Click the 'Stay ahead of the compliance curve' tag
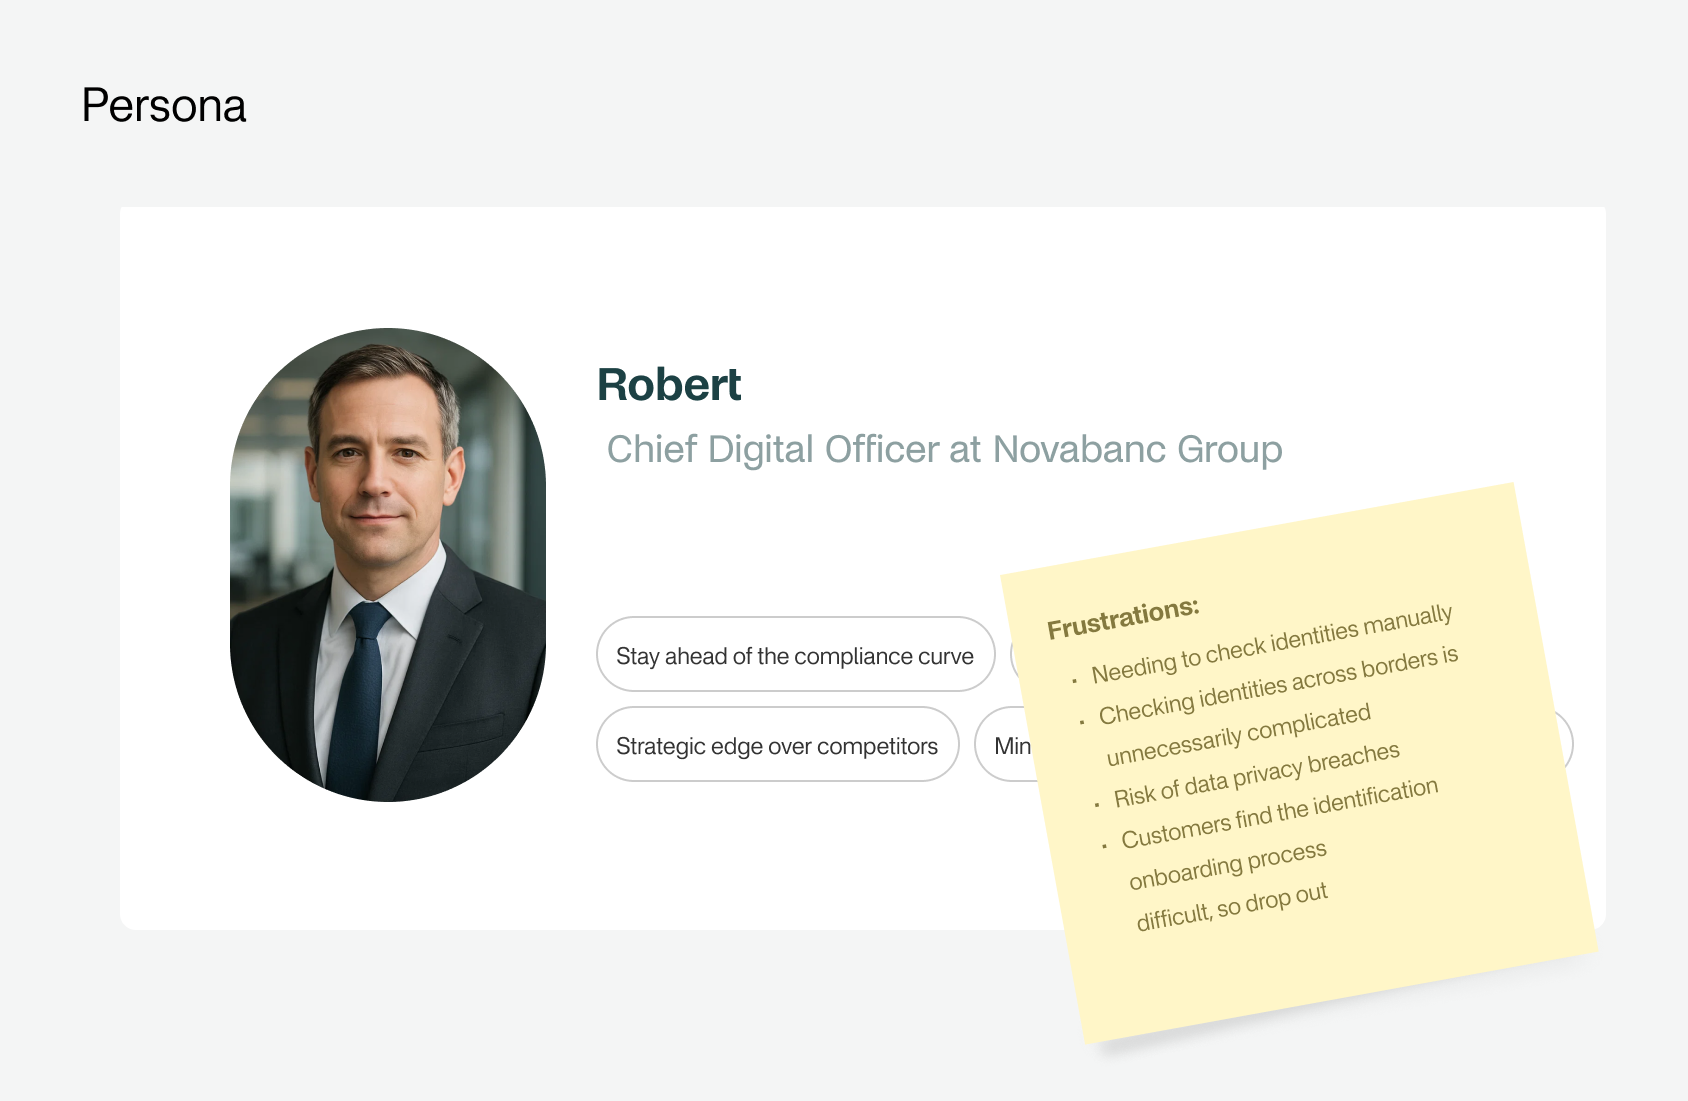This screenshot has width=1688, height=1101. pos(795,655)
